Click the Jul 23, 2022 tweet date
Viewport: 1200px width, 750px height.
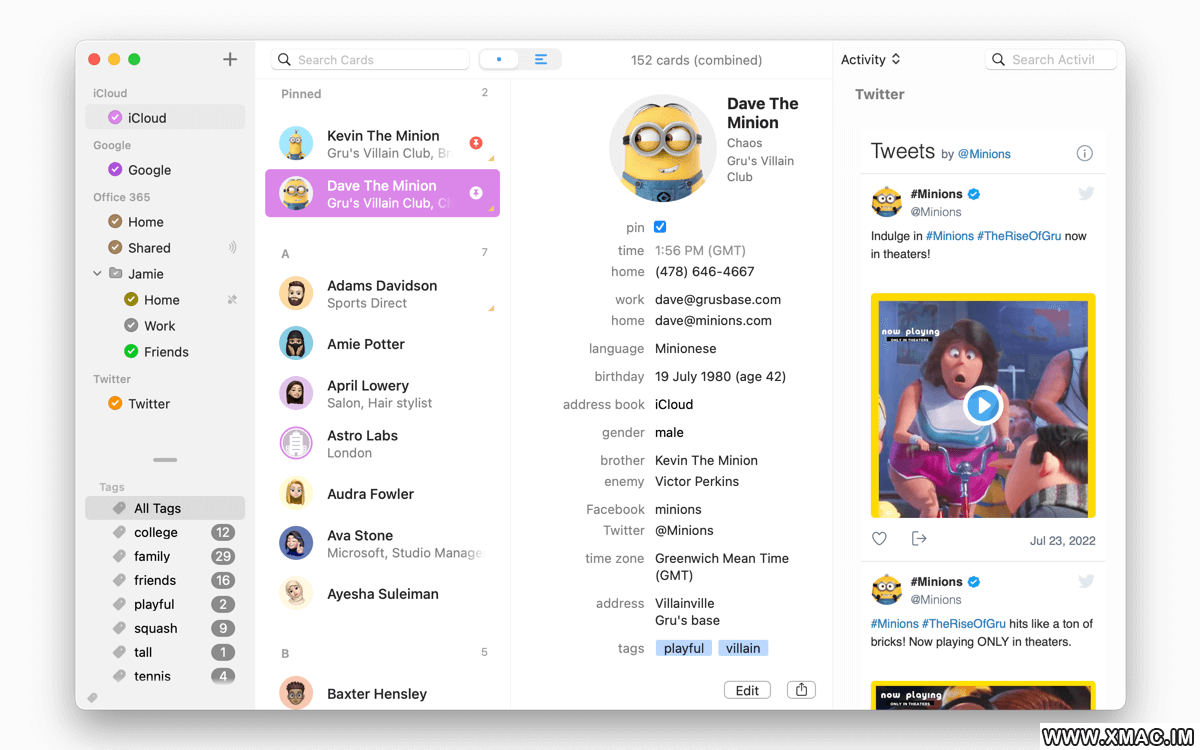coord(1062,540)
